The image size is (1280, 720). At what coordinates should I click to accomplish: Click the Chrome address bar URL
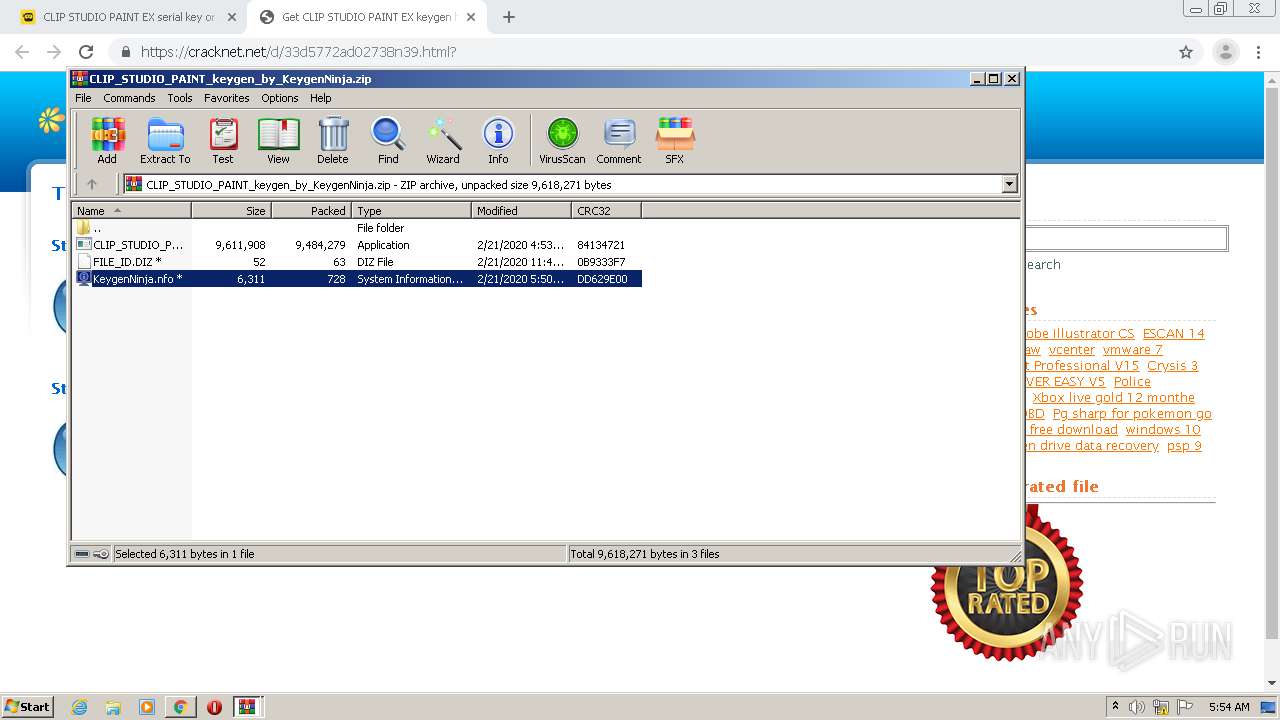coord(298,52)
